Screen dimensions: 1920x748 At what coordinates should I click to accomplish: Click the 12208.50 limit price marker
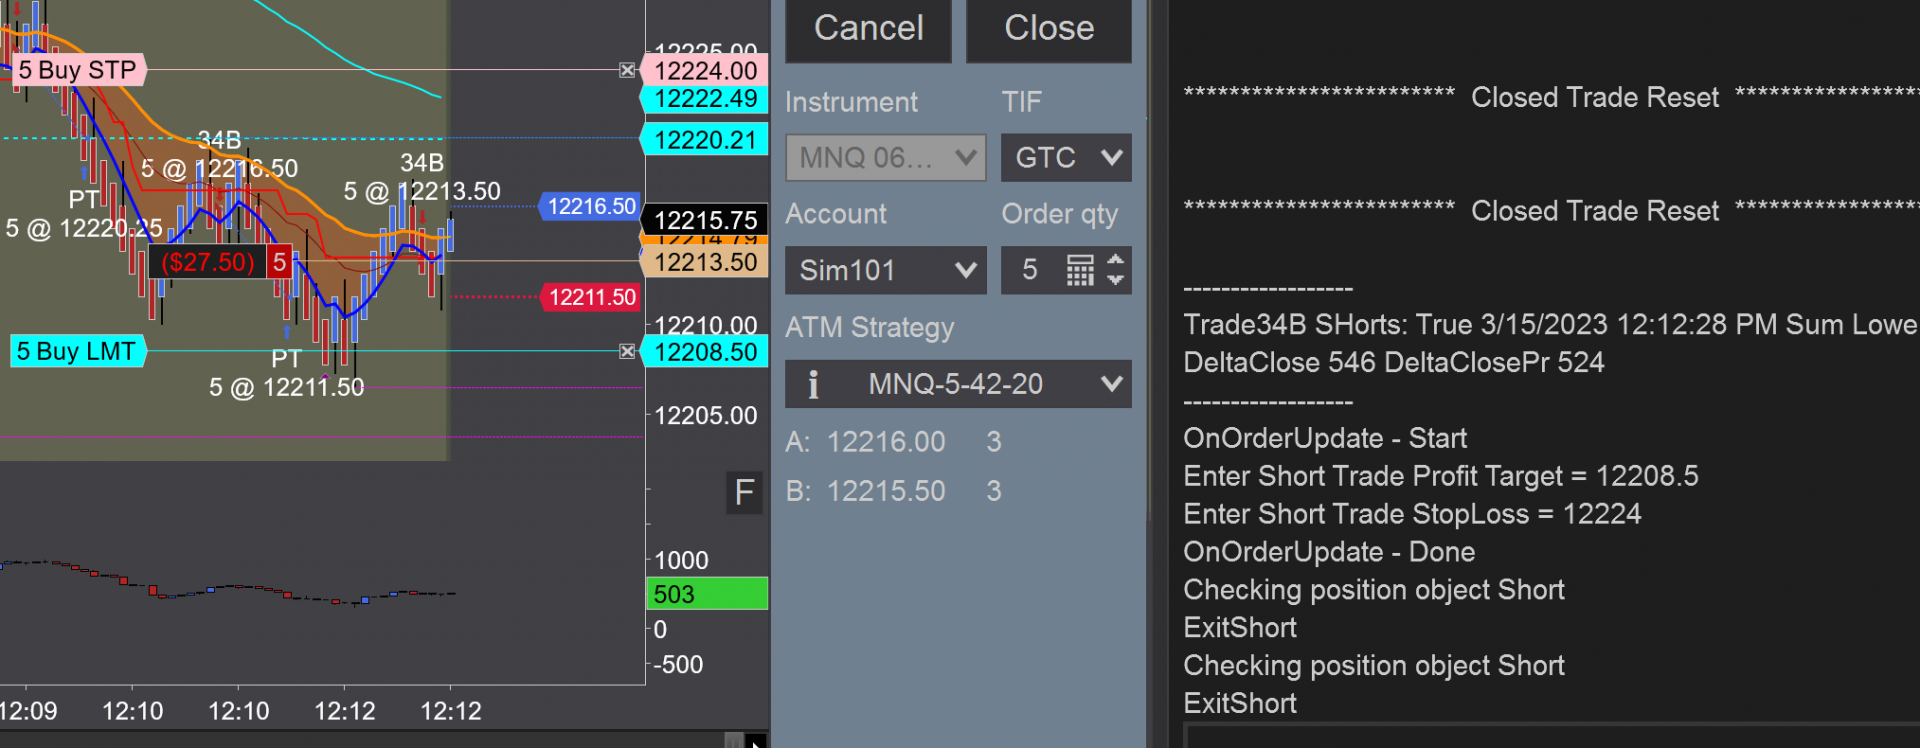[x=705, y=352]
